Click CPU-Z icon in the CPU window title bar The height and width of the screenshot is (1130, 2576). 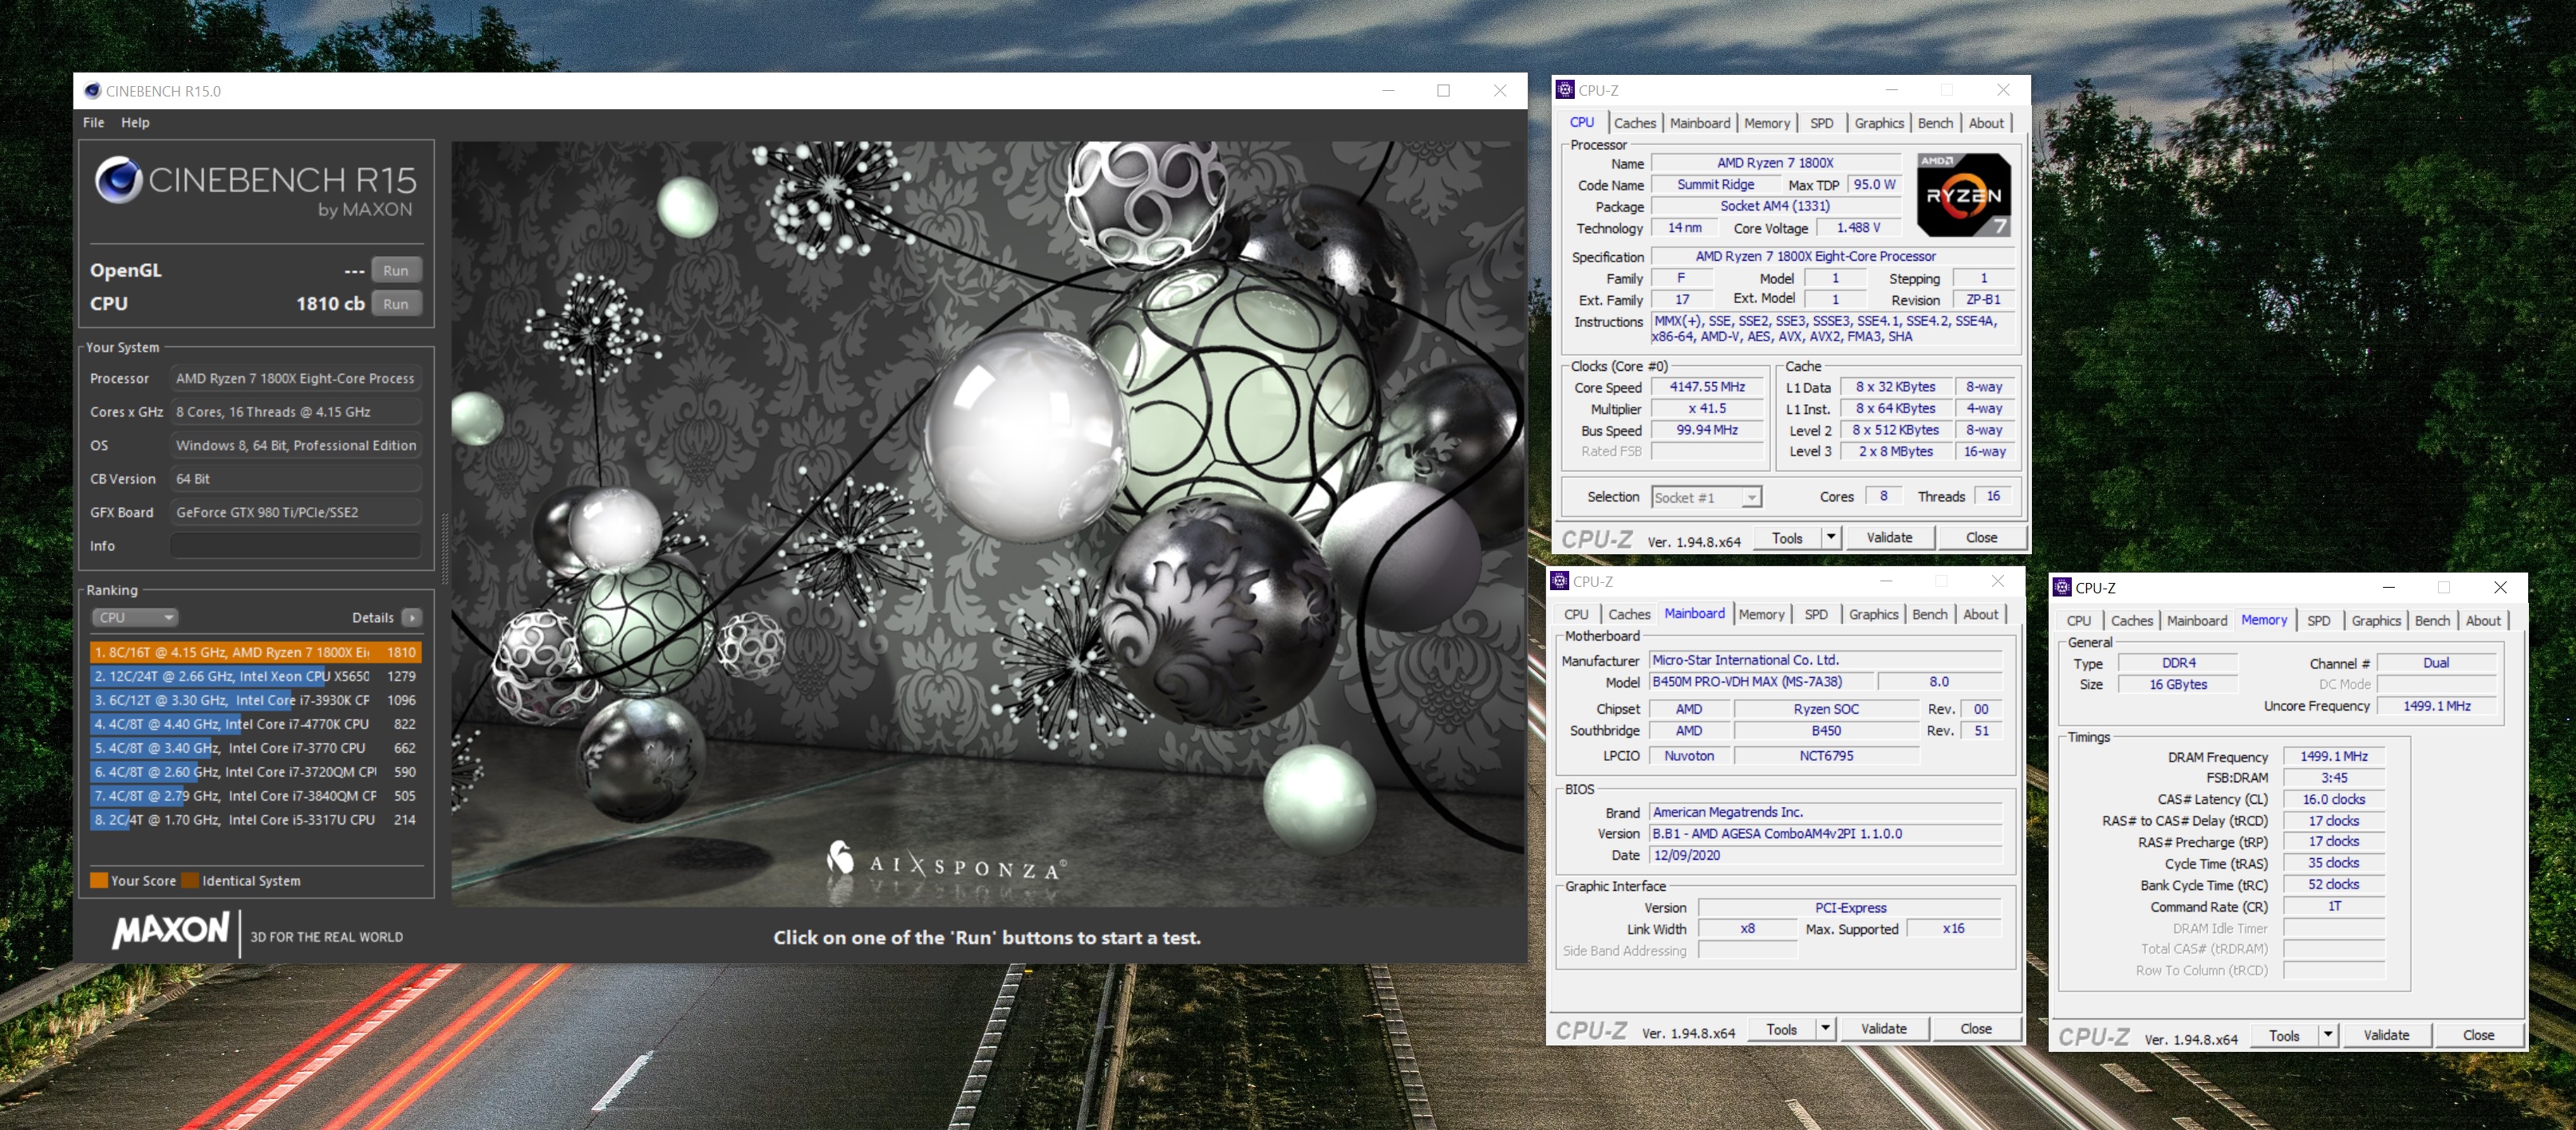click(1566, 90)
